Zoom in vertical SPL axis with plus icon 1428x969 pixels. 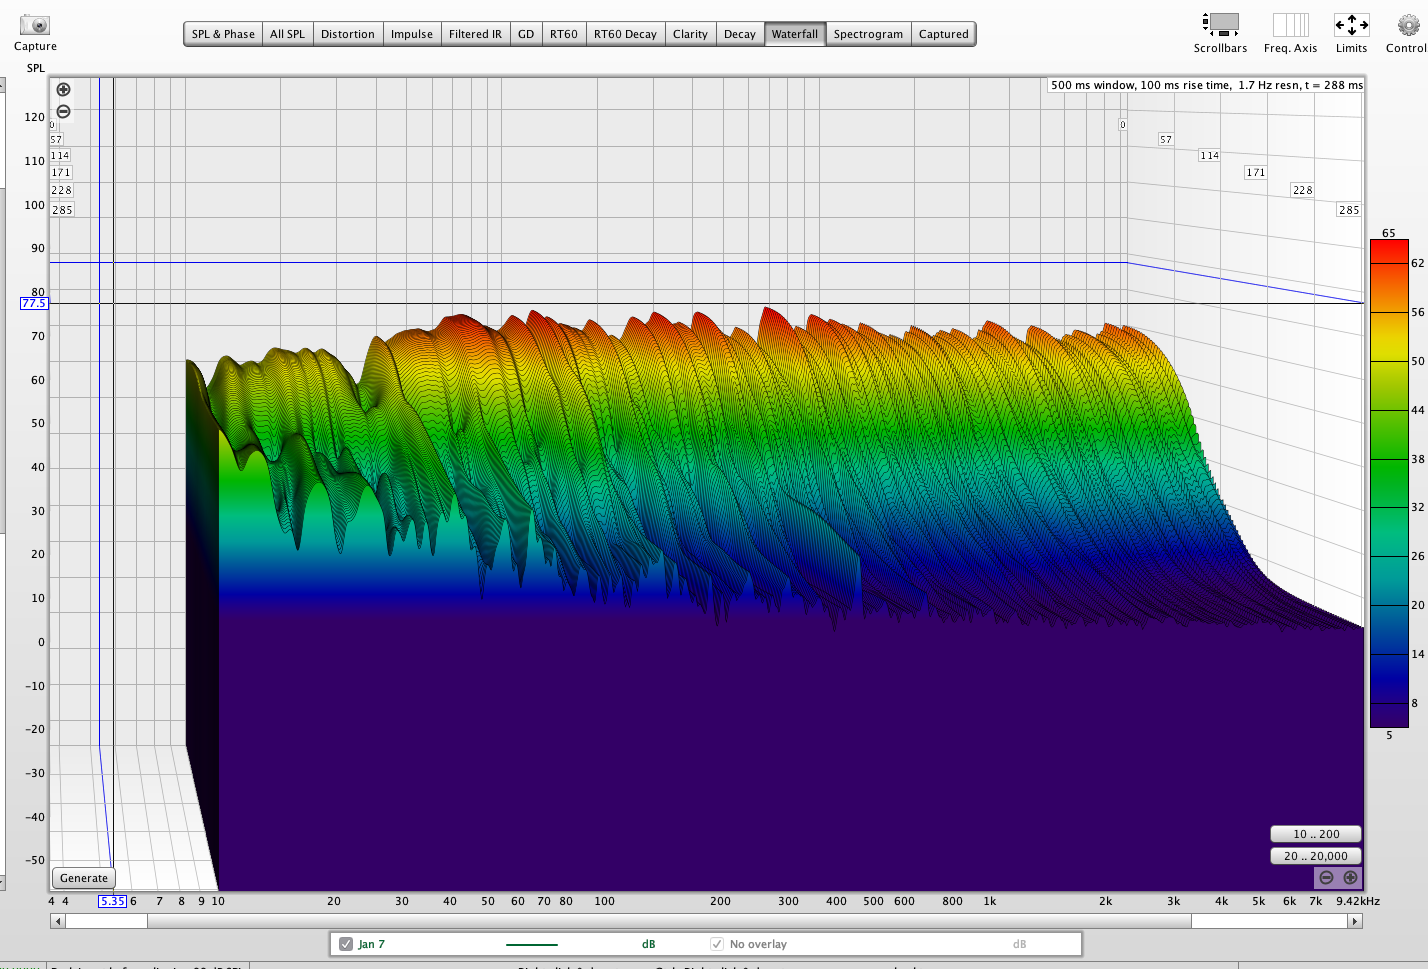click(x=64, y=90)
